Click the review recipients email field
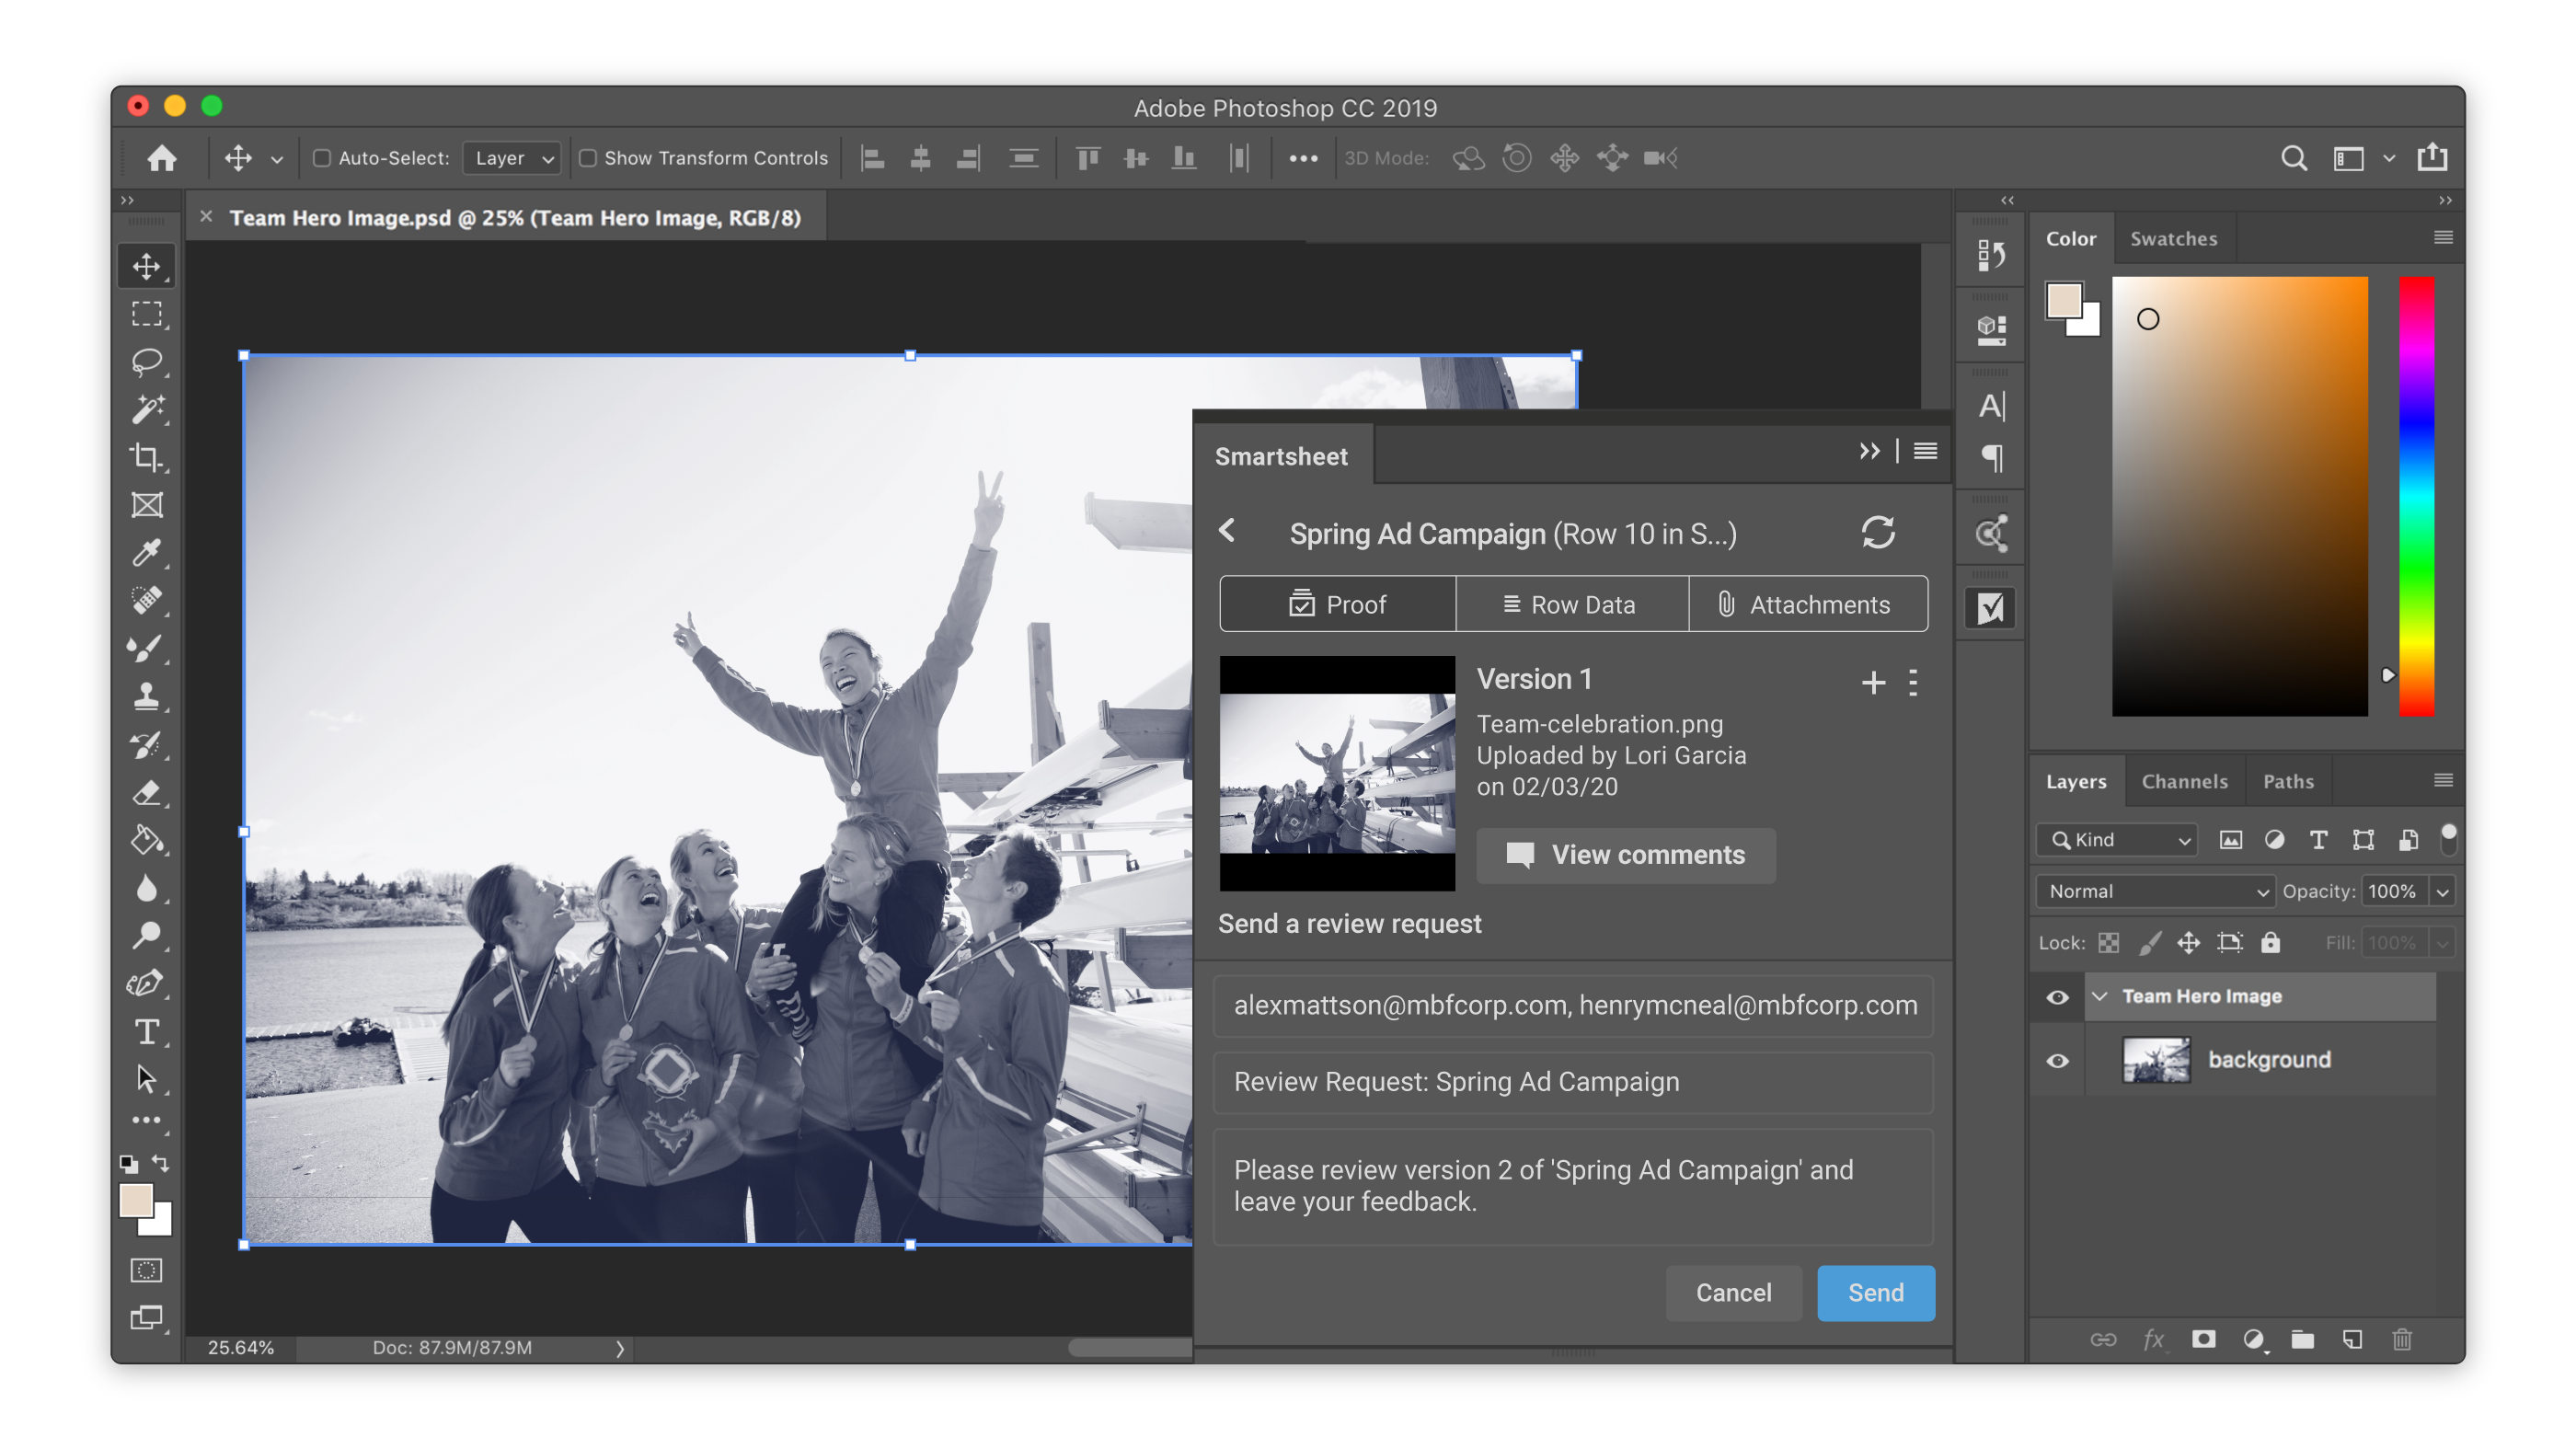 pos(1573,1005)
